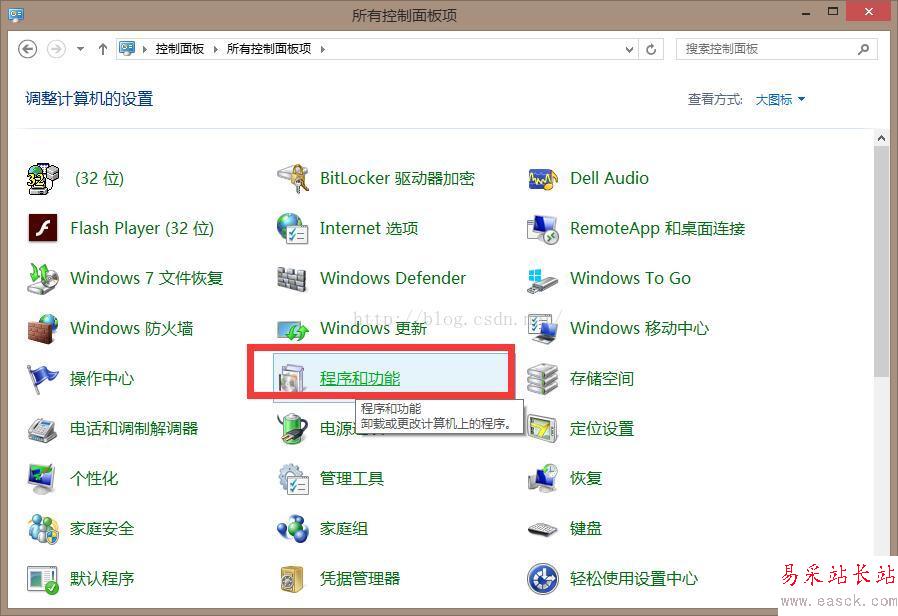Viewport: 898px width, 616px height.
Task: Click the 凭据管理器 safe icon
Action: [293, 579]
